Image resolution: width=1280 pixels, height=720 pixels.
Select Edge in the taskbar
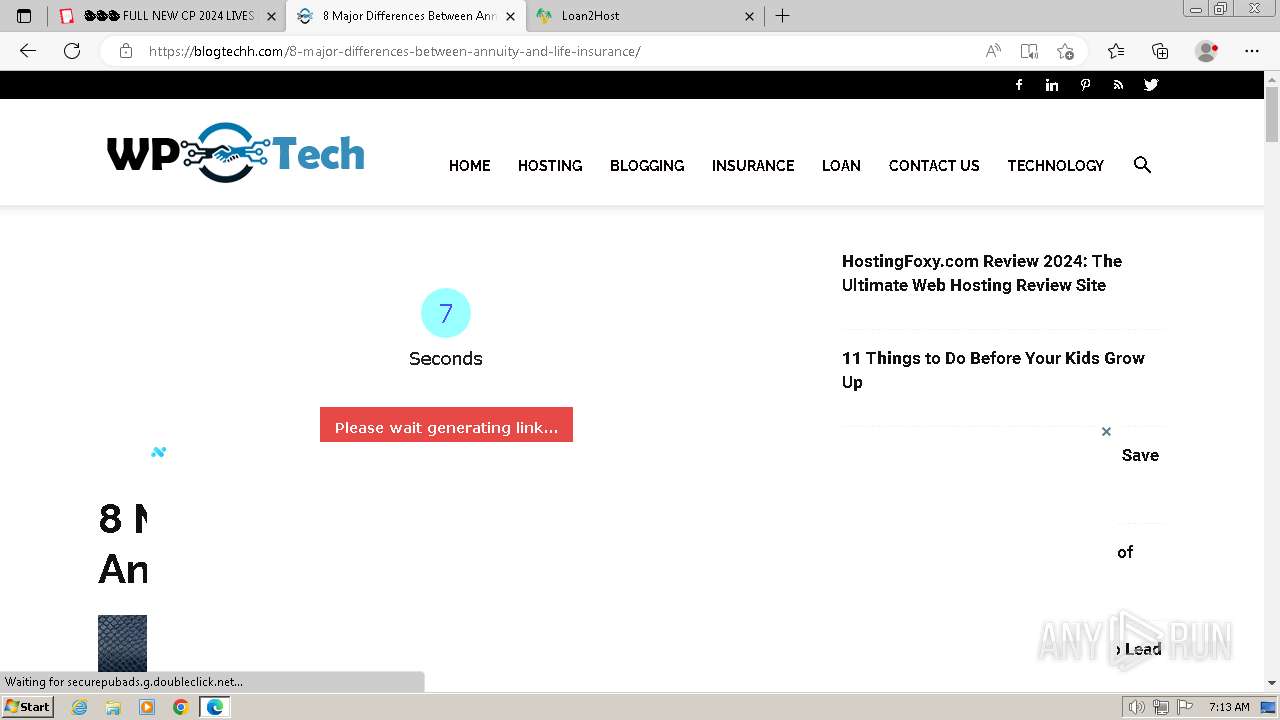pos(215,707)
